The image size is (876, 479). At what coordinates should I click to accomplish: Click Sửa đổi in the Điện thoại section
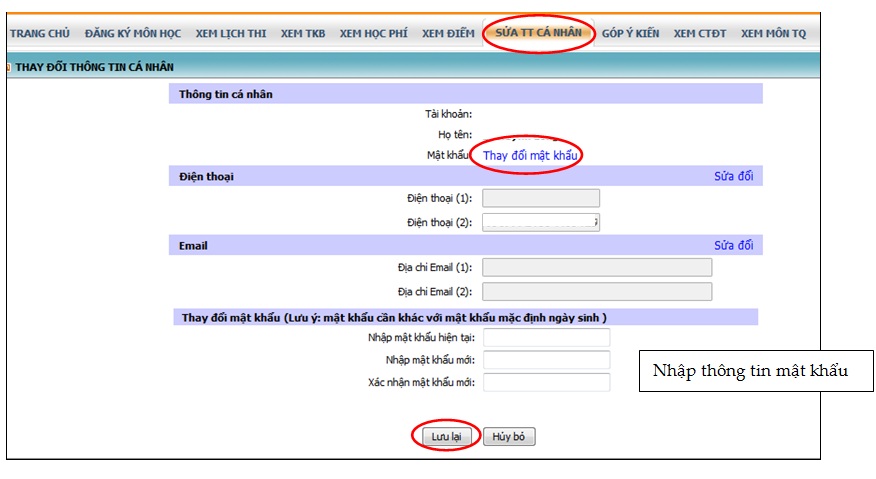tap(733, 176)
